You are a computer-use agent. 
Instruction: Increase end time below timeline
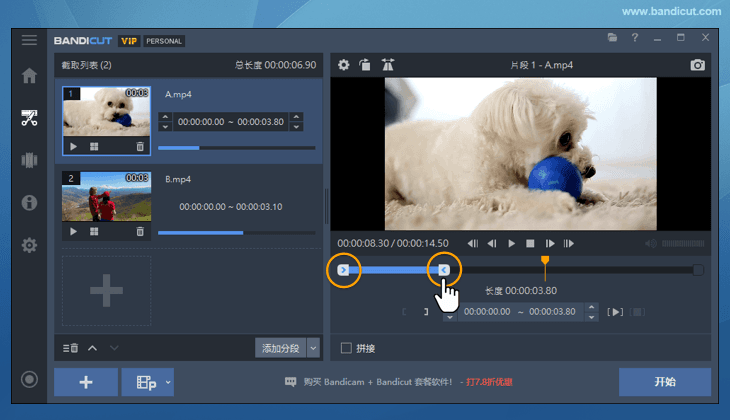click(x=591, y=307)
